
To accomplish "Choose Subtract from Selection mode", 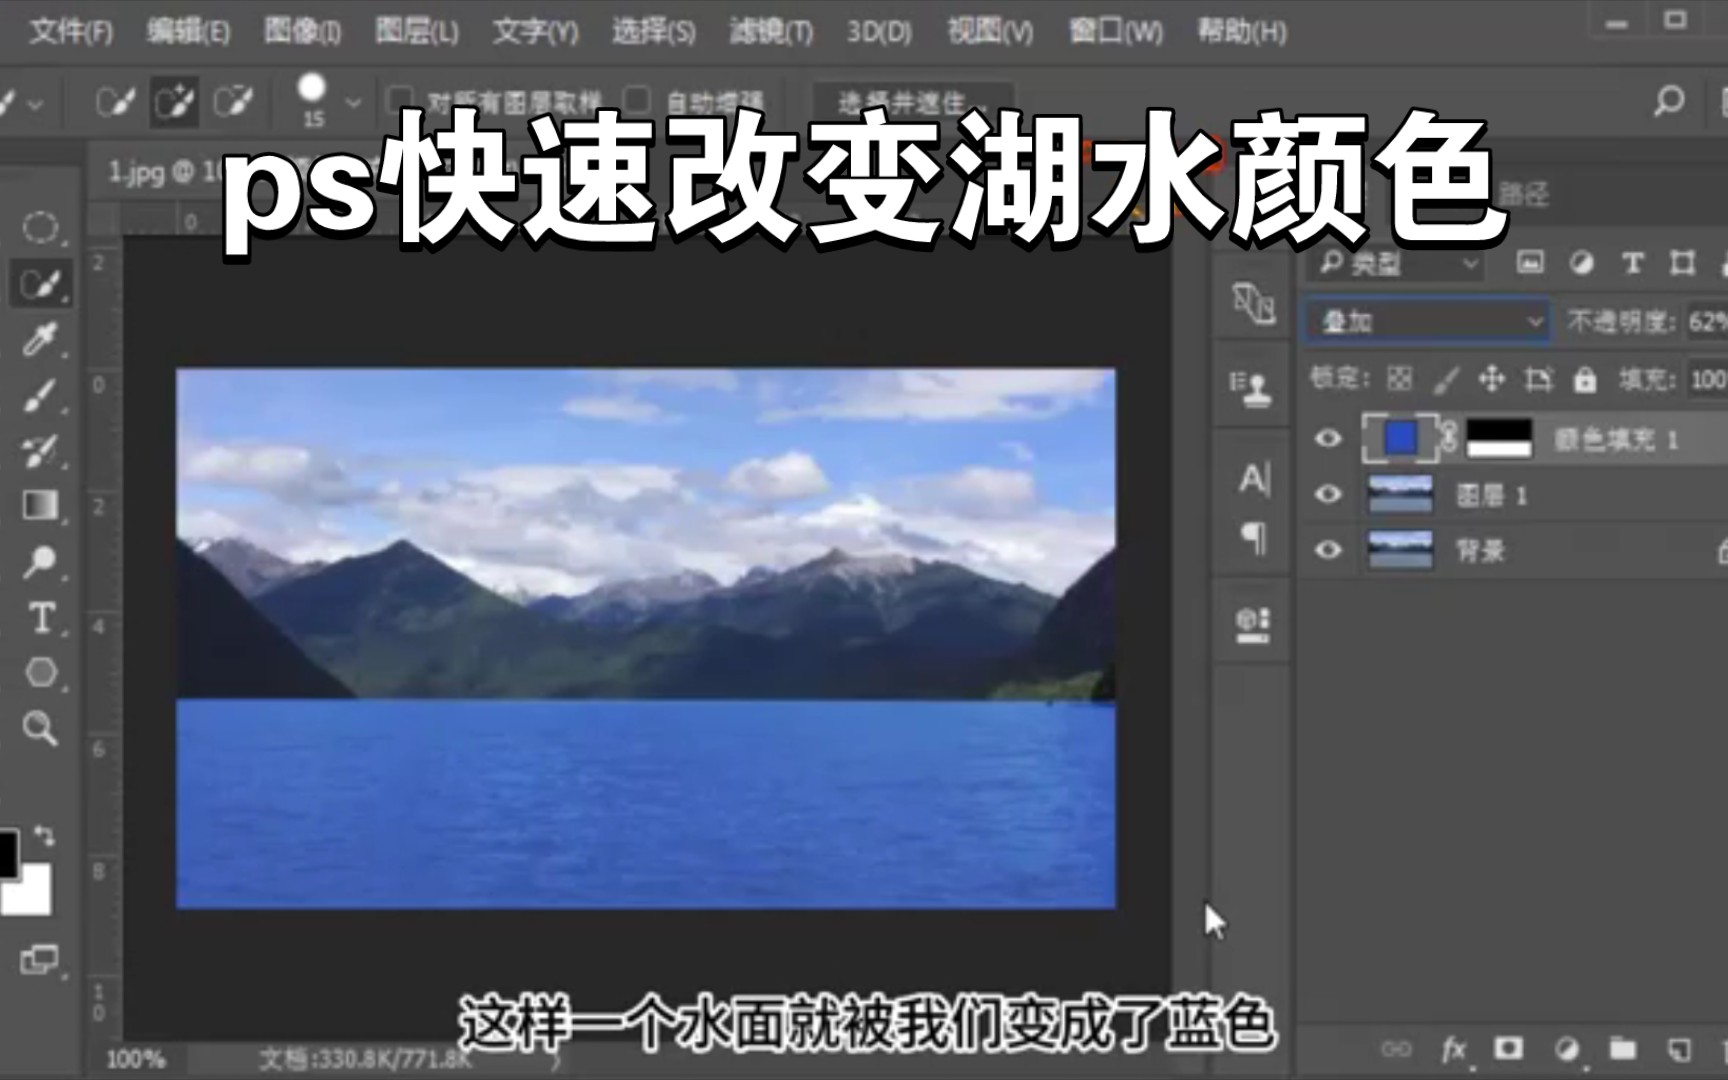I will point(234,101).
